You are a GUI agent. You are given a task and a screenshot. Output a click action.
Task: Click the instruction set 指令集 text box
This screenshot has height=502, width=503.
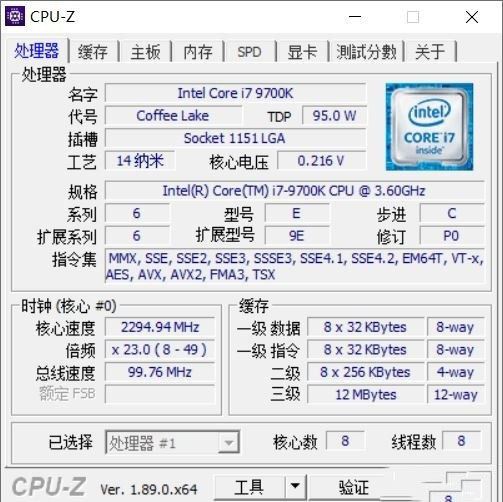tap(295, 266)
